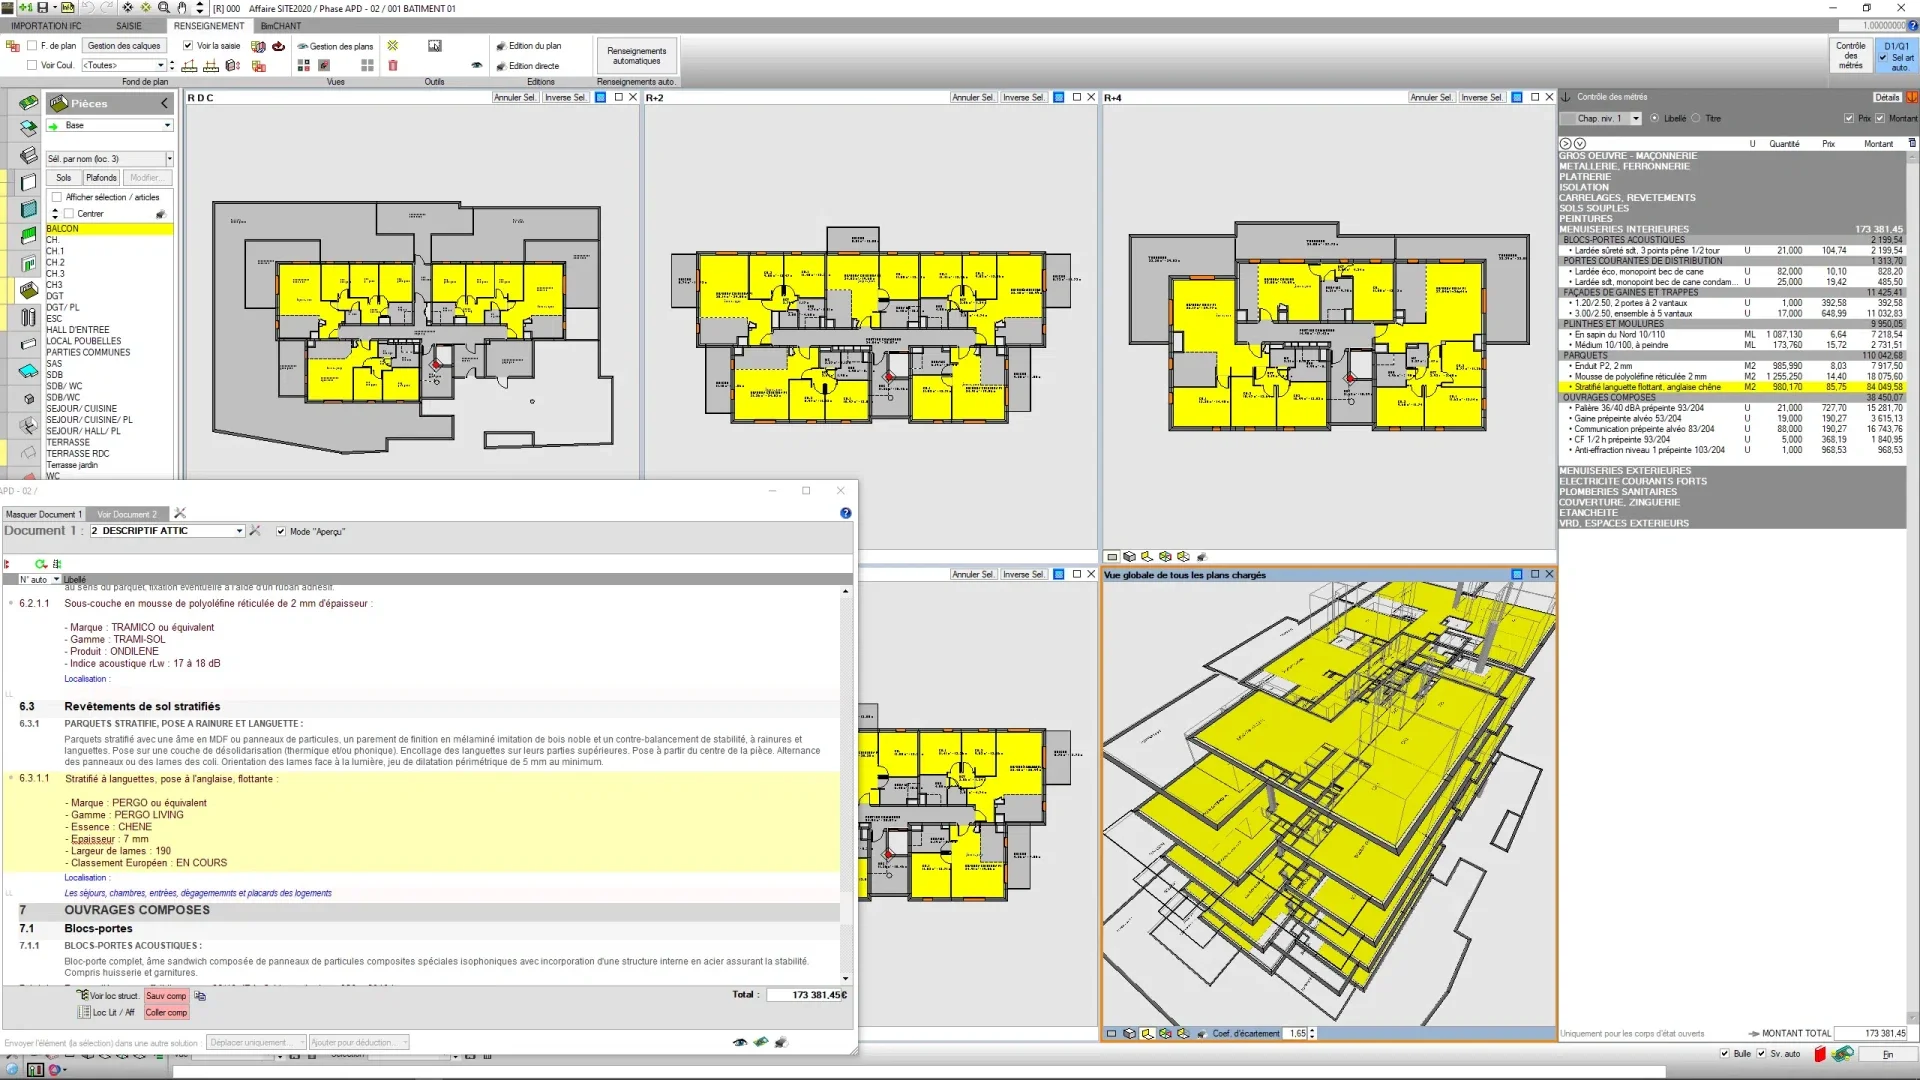Enable the F. de plan checkbox
1920x1080 pixels.
tap(33, 46)
